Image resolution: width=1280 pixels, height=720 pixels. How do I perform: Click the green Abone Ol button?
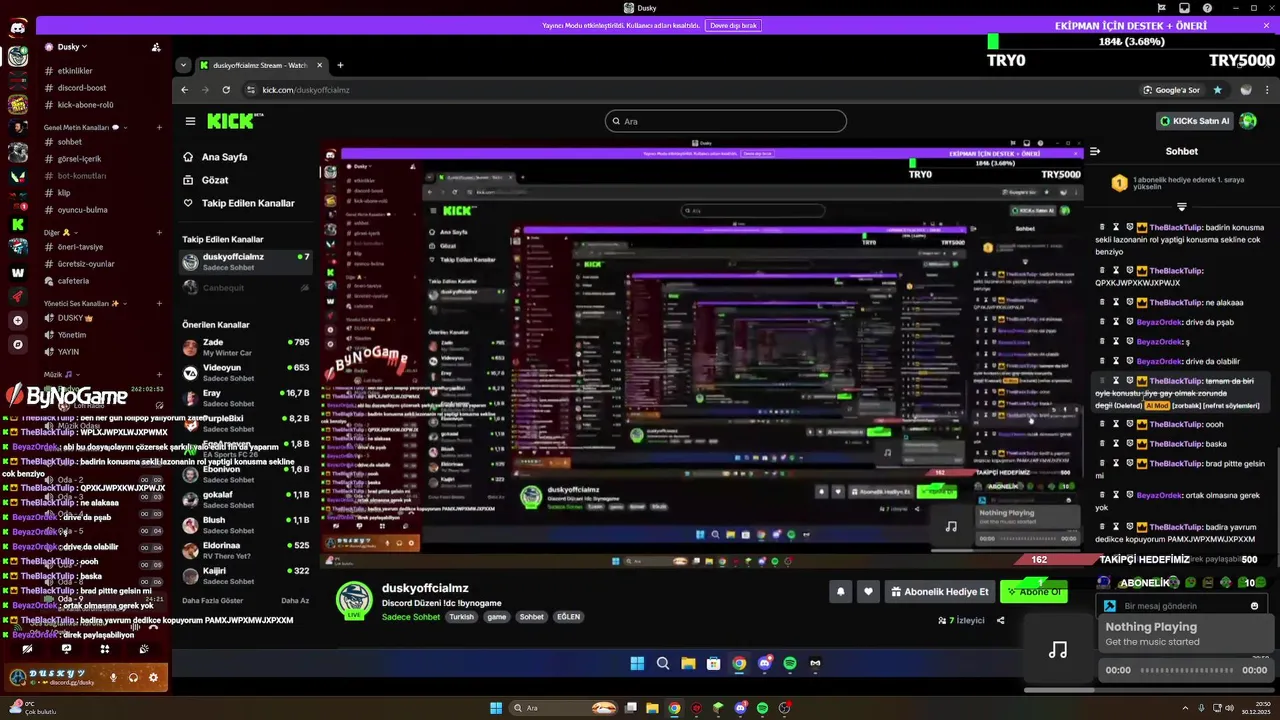pos(1034,592)
